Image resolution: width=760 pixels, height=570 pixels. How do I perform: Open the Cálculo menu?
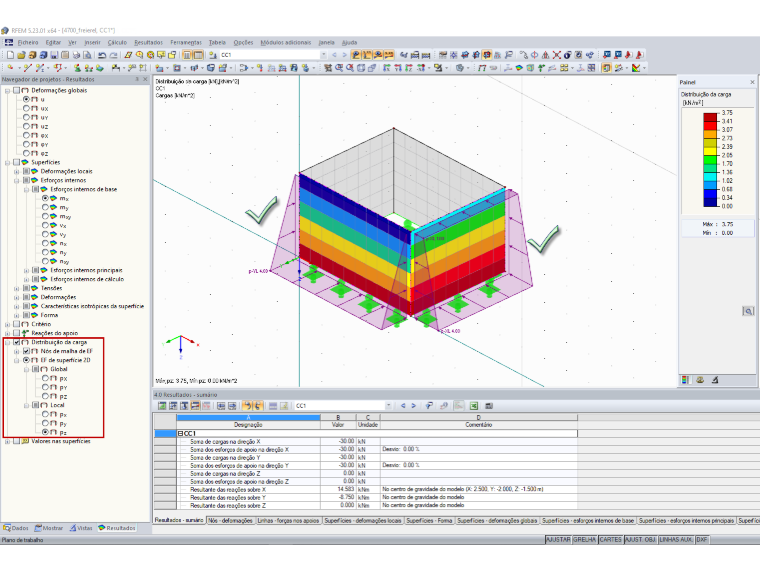click(117, 43)
